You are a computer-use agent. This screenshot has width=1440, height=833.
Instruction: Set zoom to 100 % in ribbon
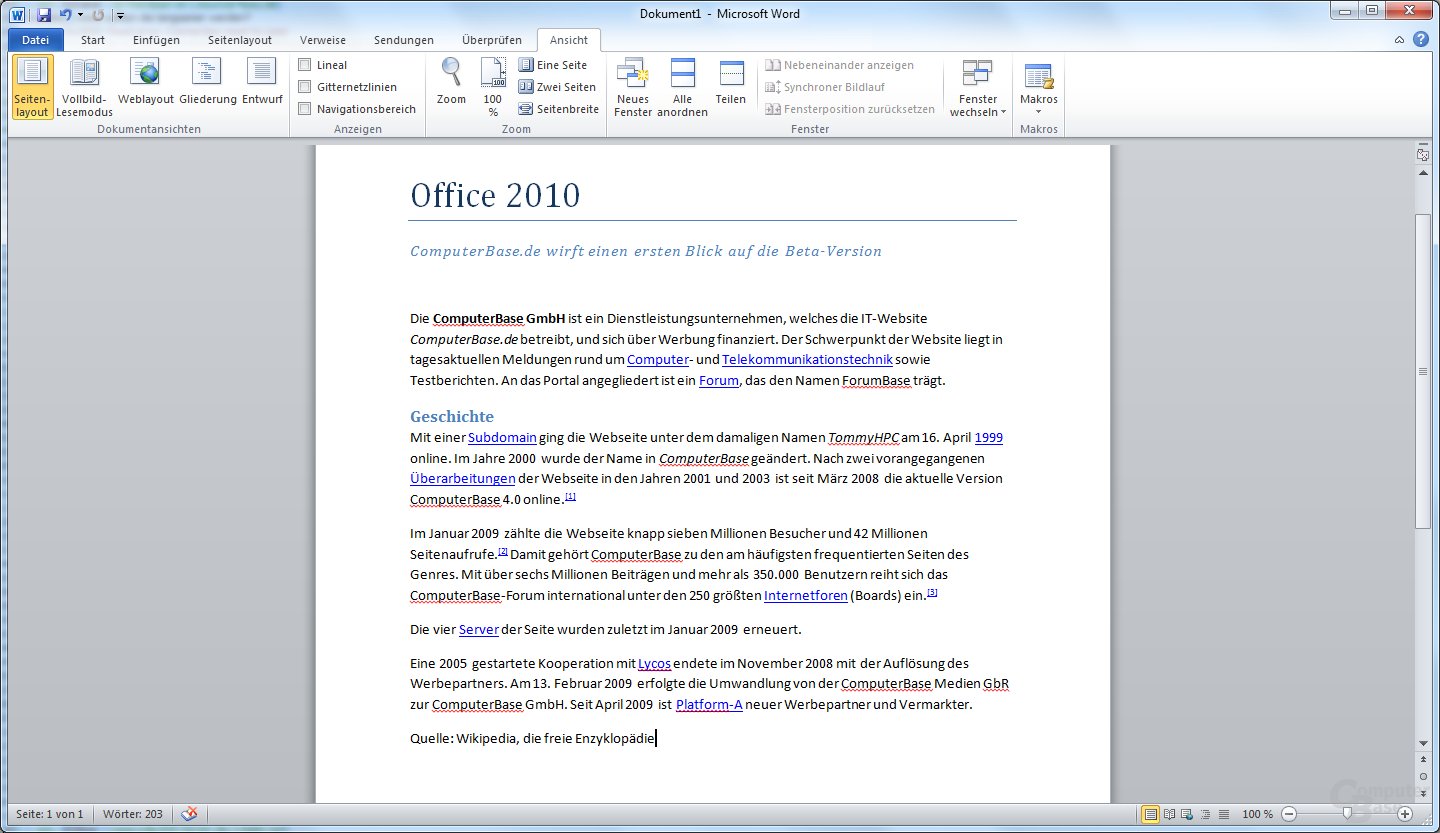(x=493, y=87)
